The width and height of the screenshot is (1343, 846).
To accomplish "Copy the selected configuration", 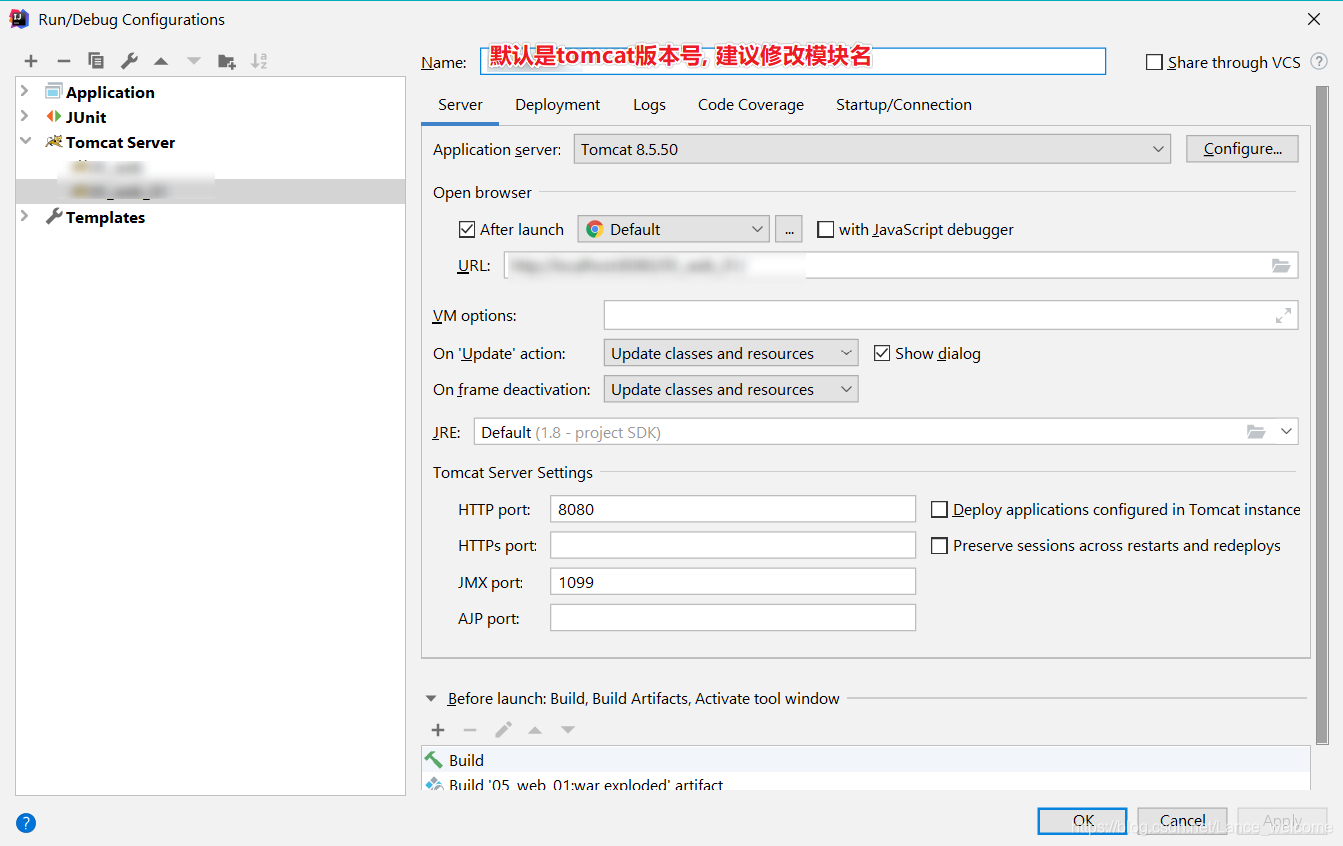I will [x=96, y=61].
